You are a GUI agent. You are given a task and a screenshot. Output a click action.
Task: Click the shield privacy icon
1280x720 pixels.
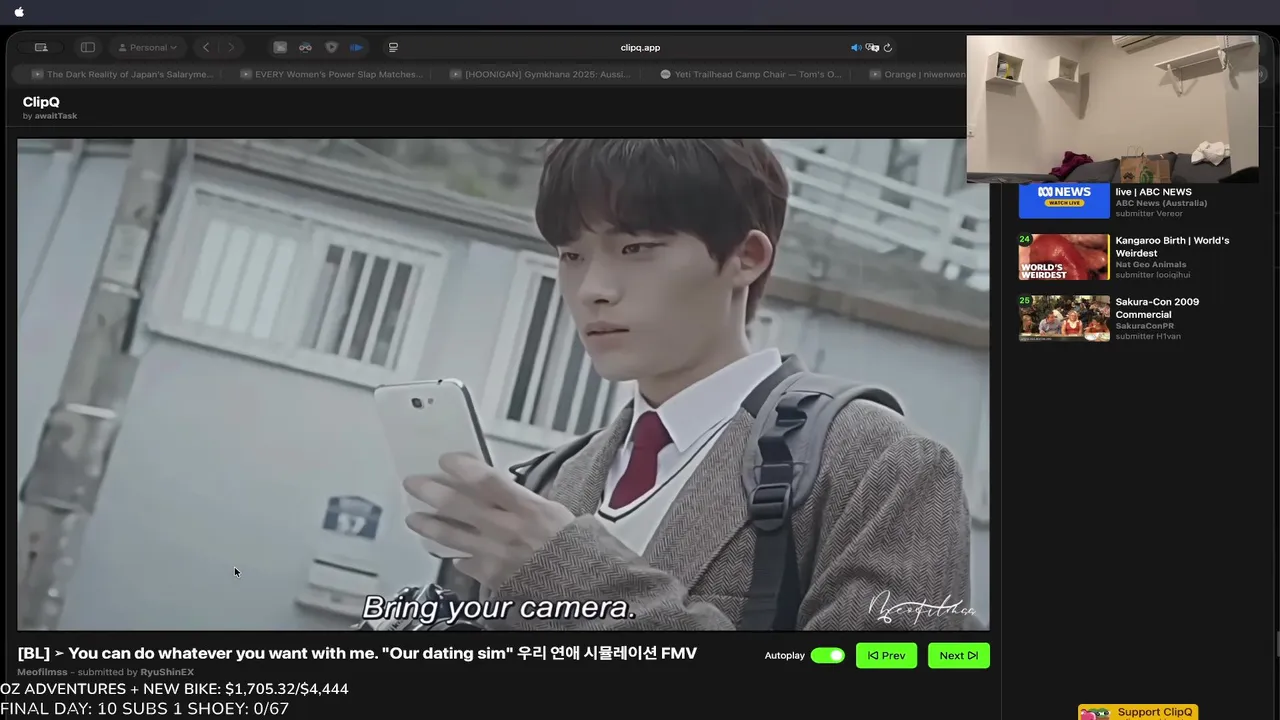[331, 47]
